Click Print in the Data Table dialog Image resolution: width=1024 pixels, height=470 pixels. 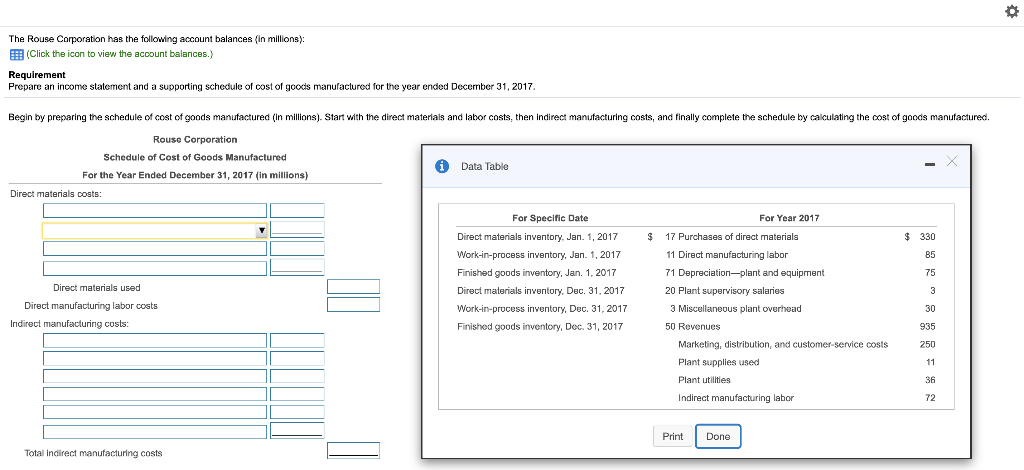tap(673, 436)
